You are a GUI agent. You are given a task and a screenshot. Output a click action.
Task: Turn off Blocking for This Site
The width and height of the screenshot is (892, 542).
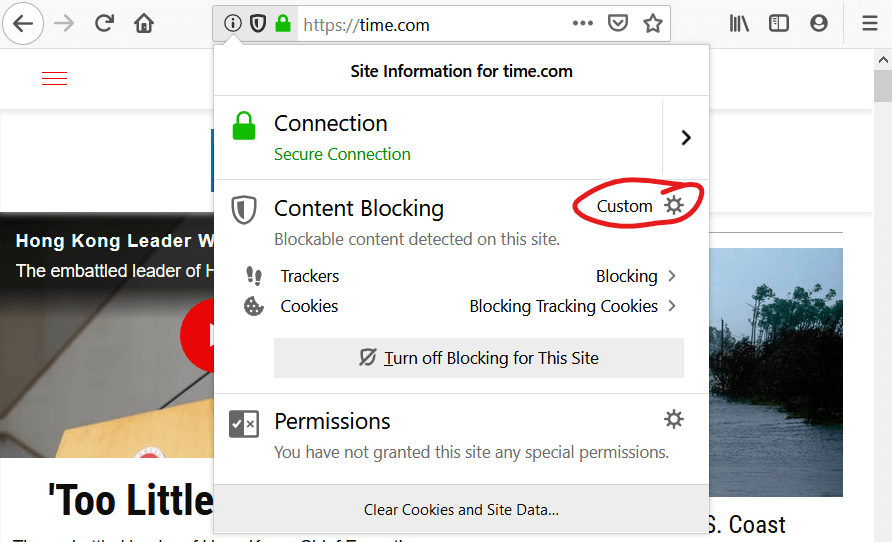tap(479, 358)
